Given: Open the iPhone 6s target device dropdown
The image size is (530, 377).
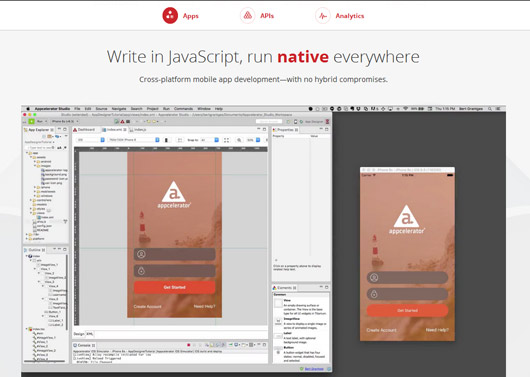Looking at the screenshot, I should tap(65, 121).
